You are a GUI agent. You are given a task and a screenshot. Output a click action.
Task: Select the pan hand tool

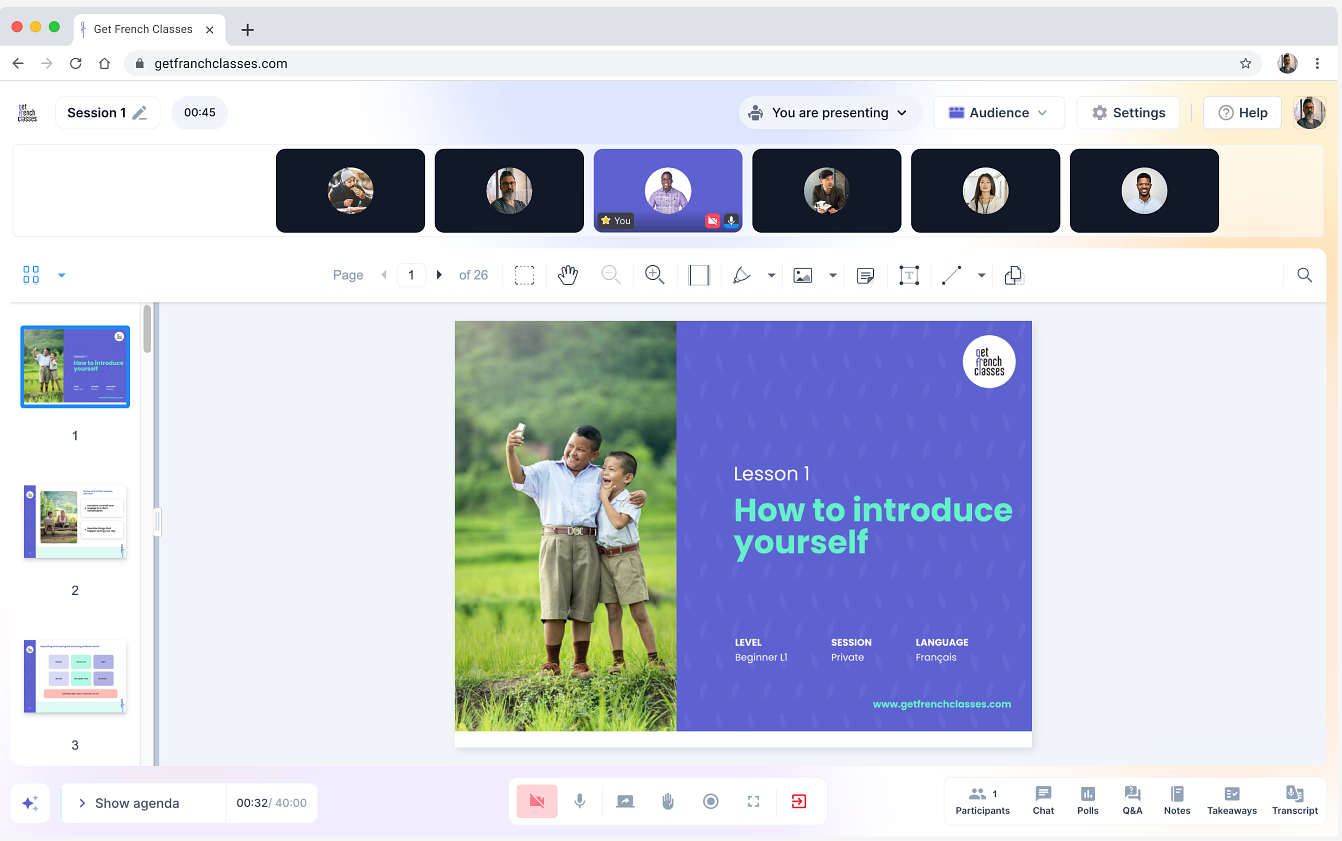(x=568, y=275)
